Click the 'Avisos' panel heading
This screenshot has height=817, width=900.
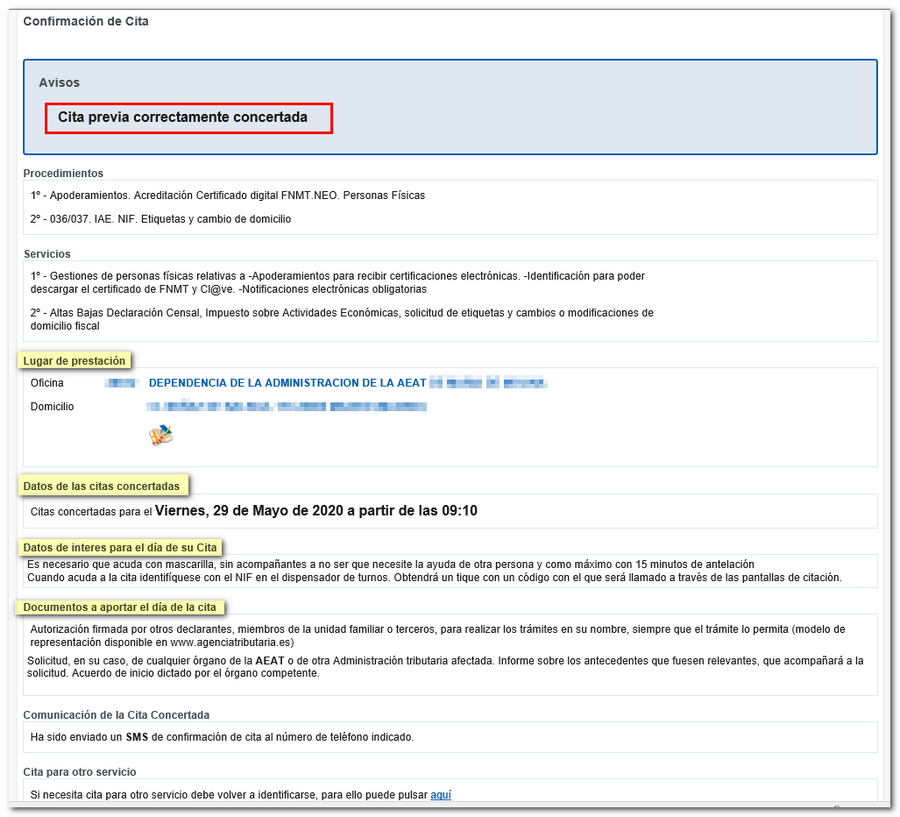59,82
